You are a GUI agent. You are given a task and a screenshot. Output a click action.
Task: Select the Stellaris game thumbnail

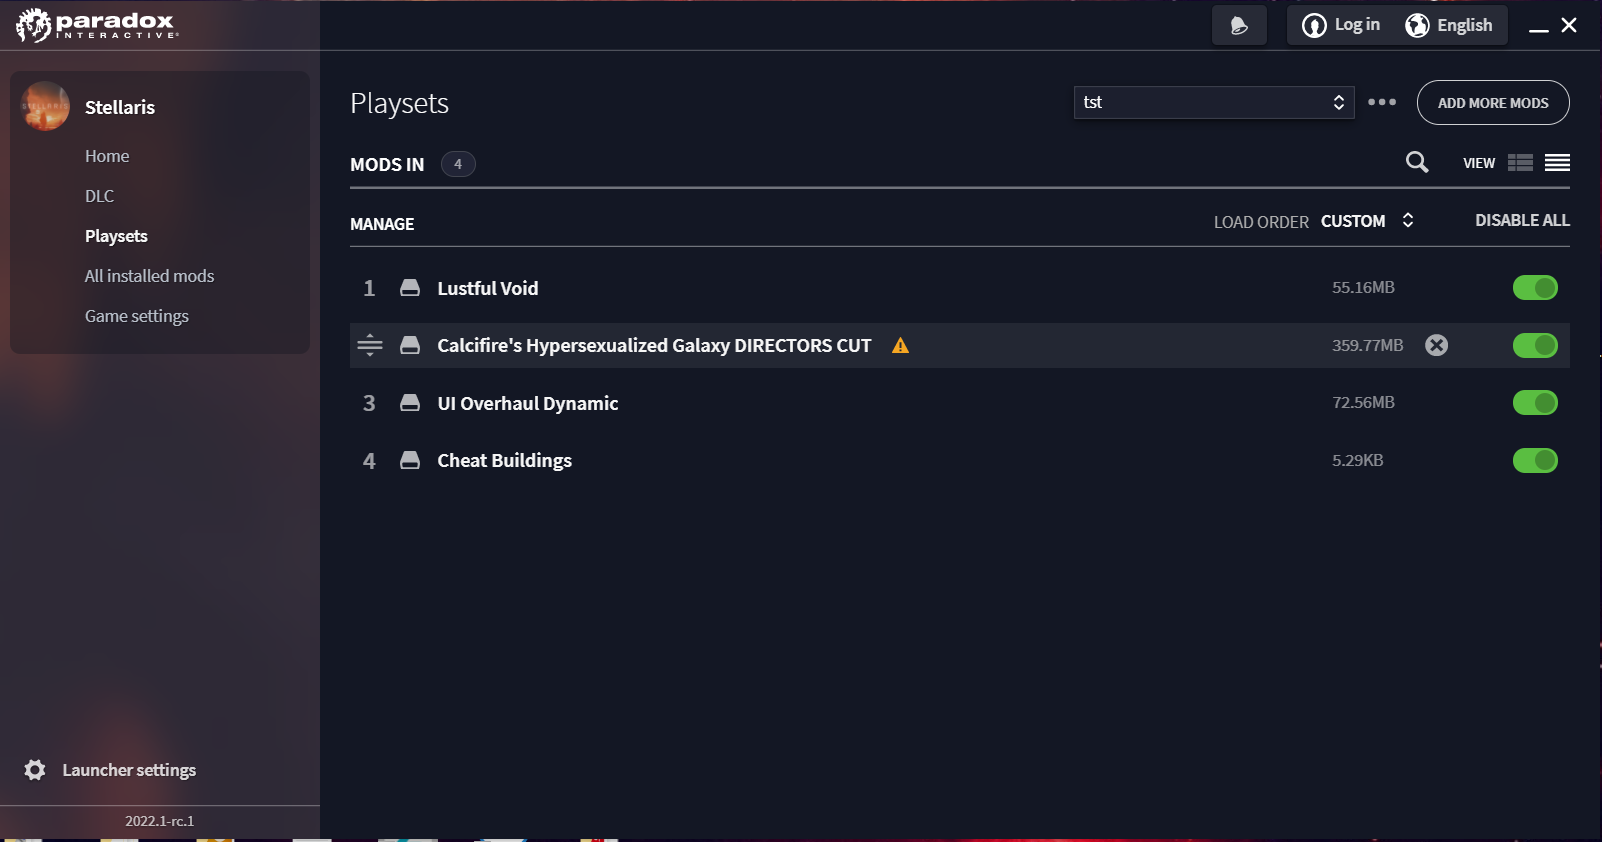point(45,107)
